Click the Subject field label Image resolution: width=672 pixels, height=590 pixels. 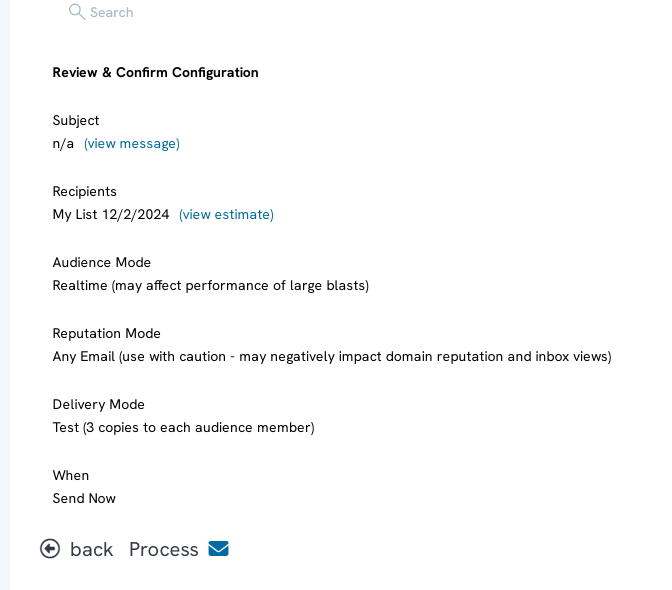pyautogui.click(x=76, y=120)
